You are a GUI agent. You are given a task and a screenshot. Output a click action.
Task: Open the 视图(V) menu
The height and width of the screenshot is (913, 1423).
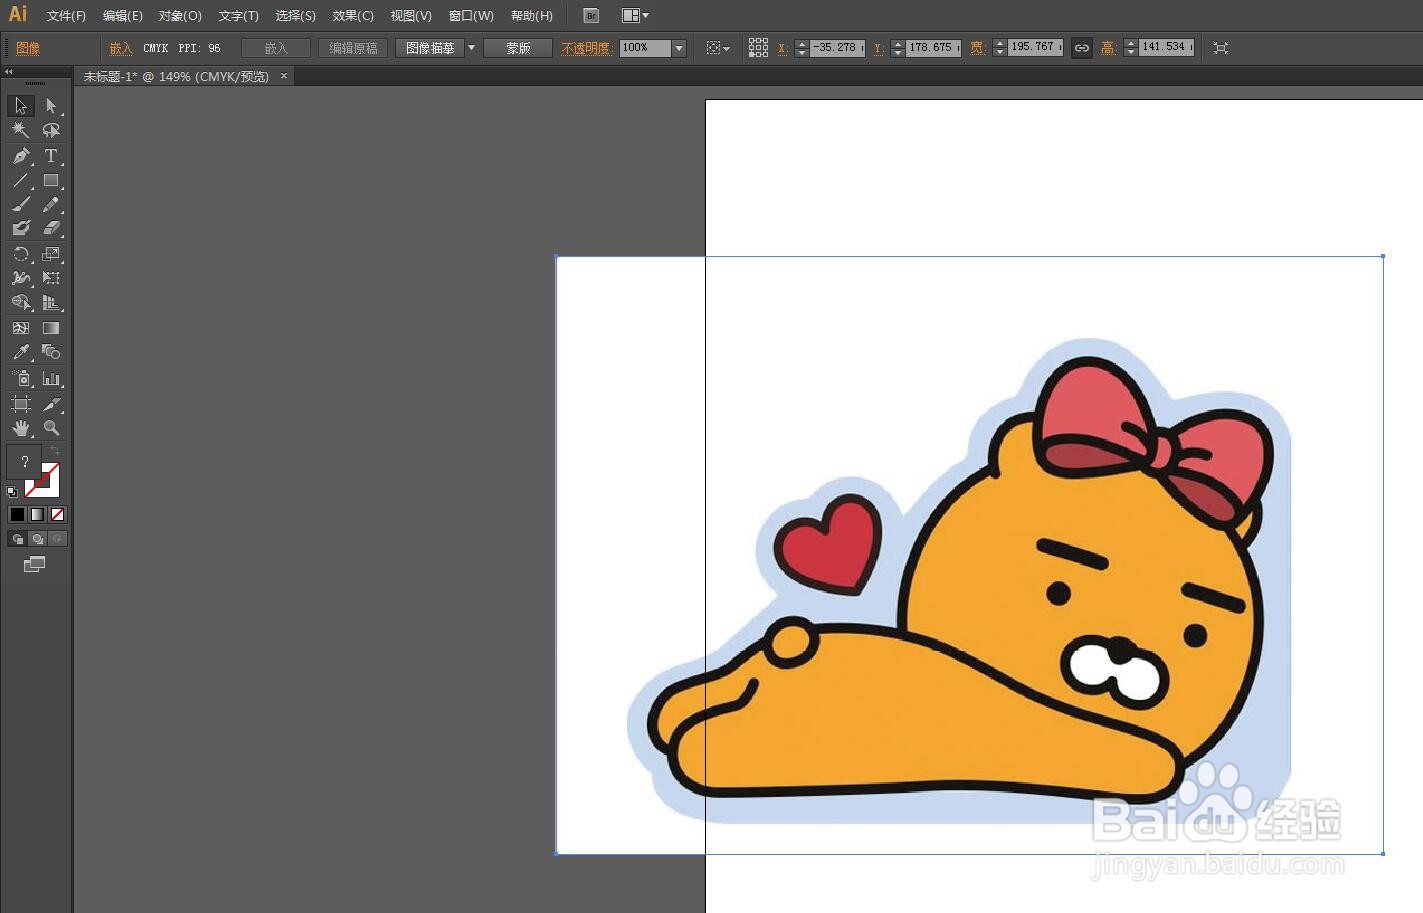[x=411, y=16]
